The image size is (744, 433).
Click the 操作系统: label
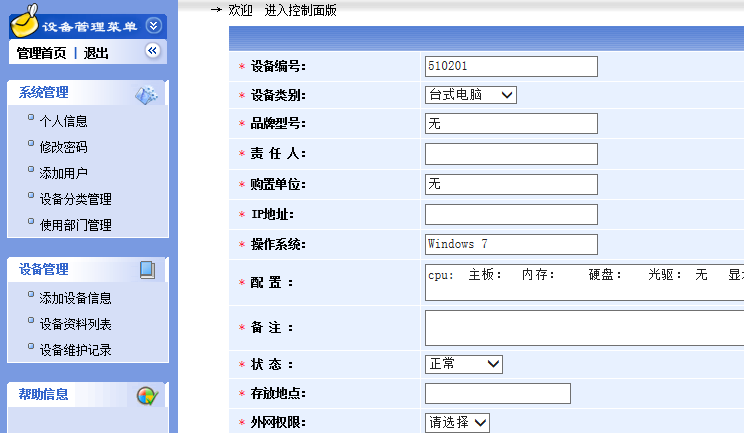pos(278,245)
